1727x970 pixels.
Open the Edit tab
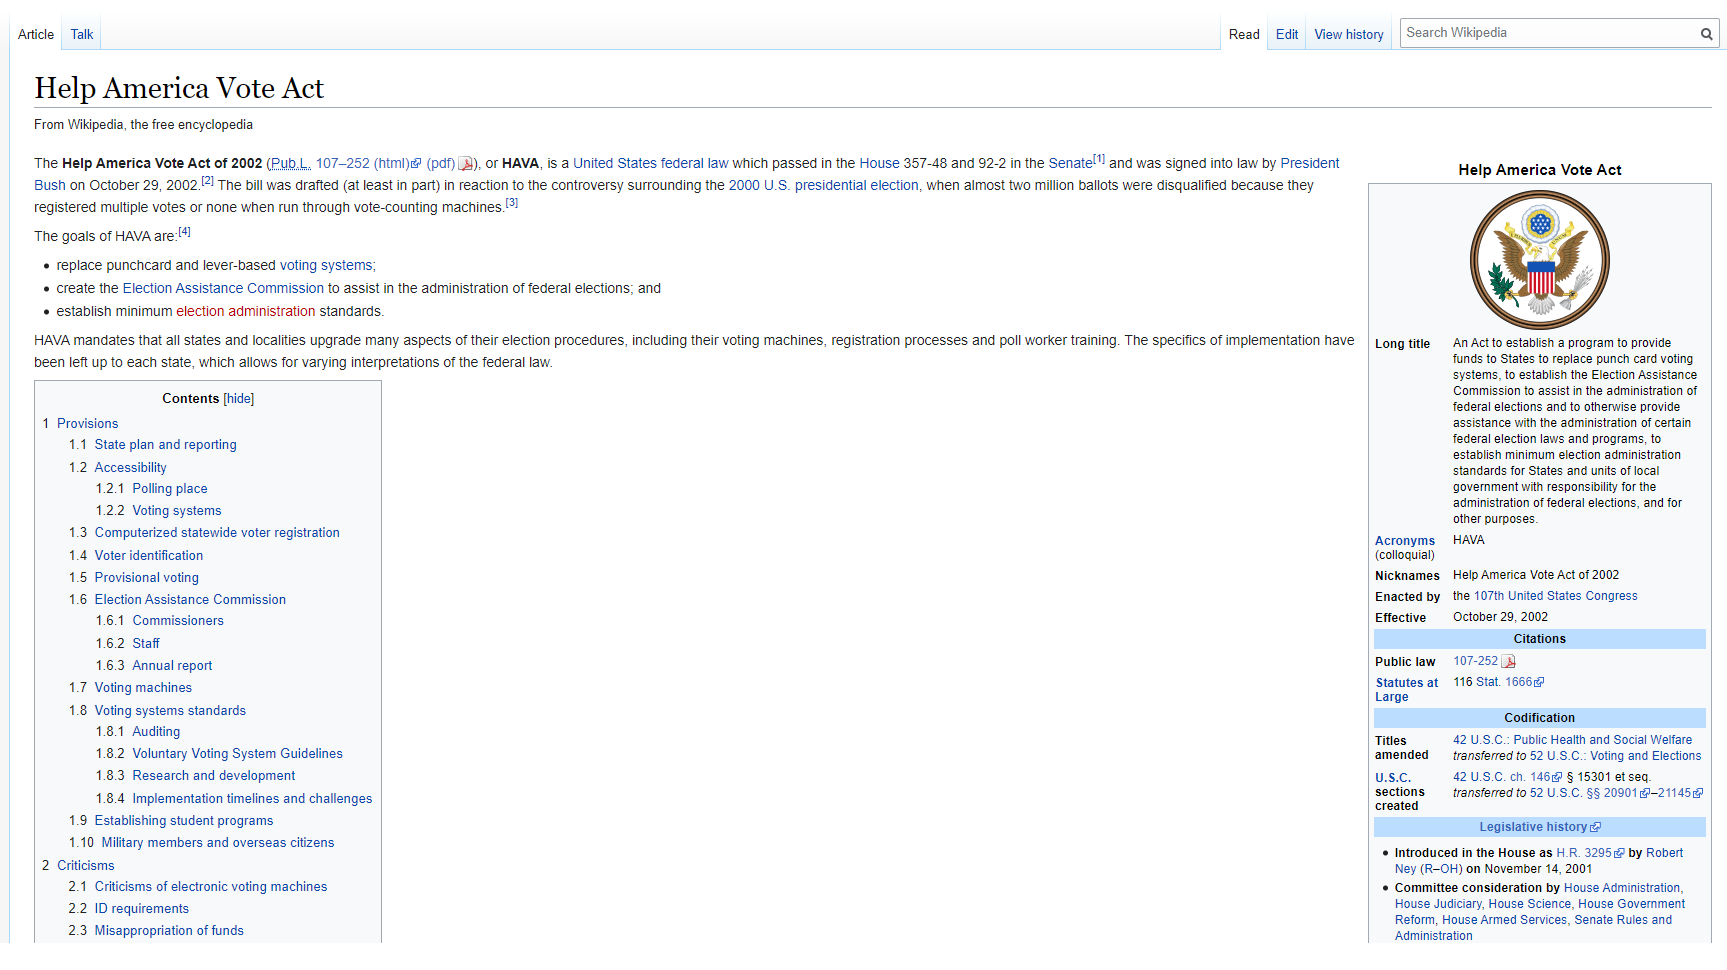tap(1287, 34)
